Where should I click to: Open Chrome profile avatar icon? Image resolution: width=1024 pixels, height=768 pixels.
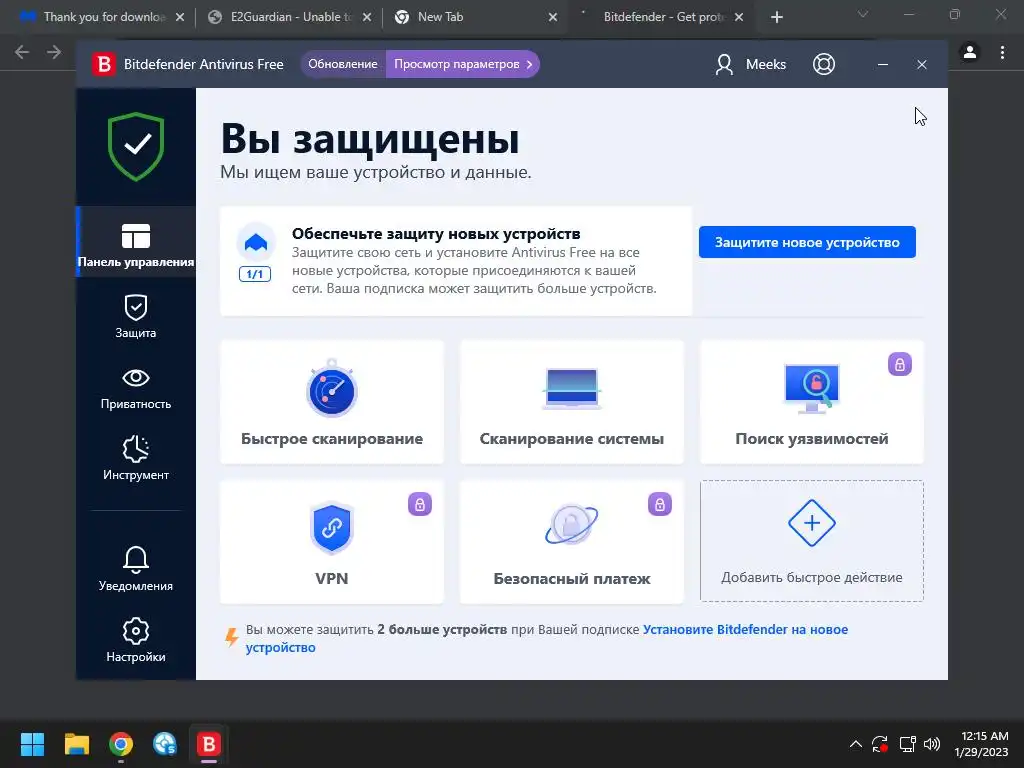pyautogui.click(x=970, y=52)
